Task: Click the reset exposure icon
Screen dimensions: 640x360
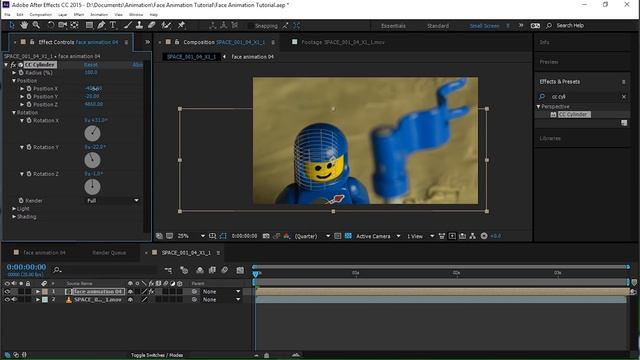Action: pos(484,236)
